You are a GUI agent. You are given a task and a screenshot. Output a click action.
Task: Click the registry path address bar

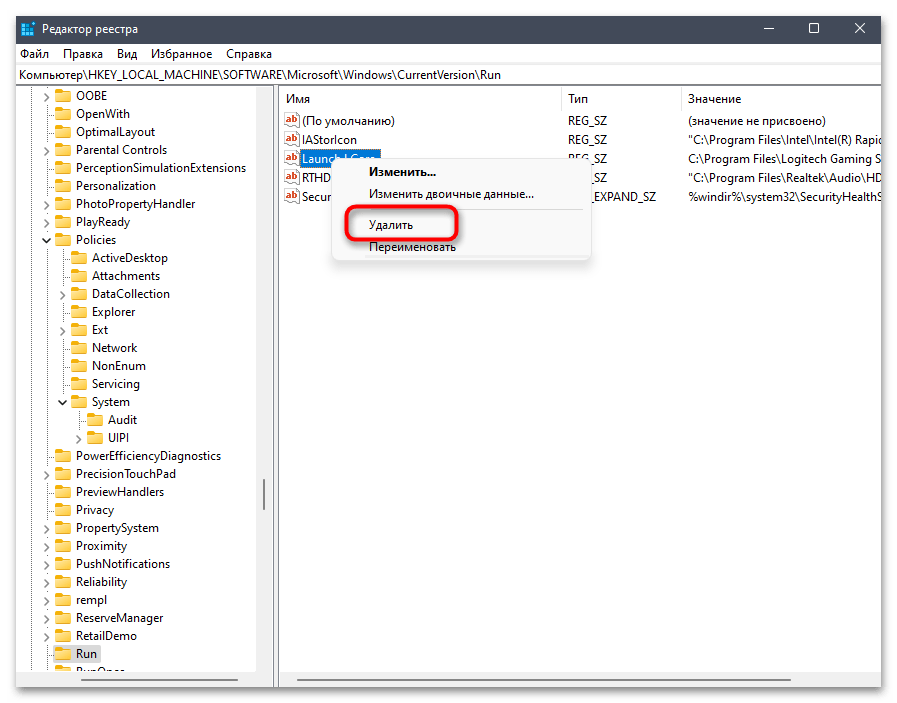point(448,75)
